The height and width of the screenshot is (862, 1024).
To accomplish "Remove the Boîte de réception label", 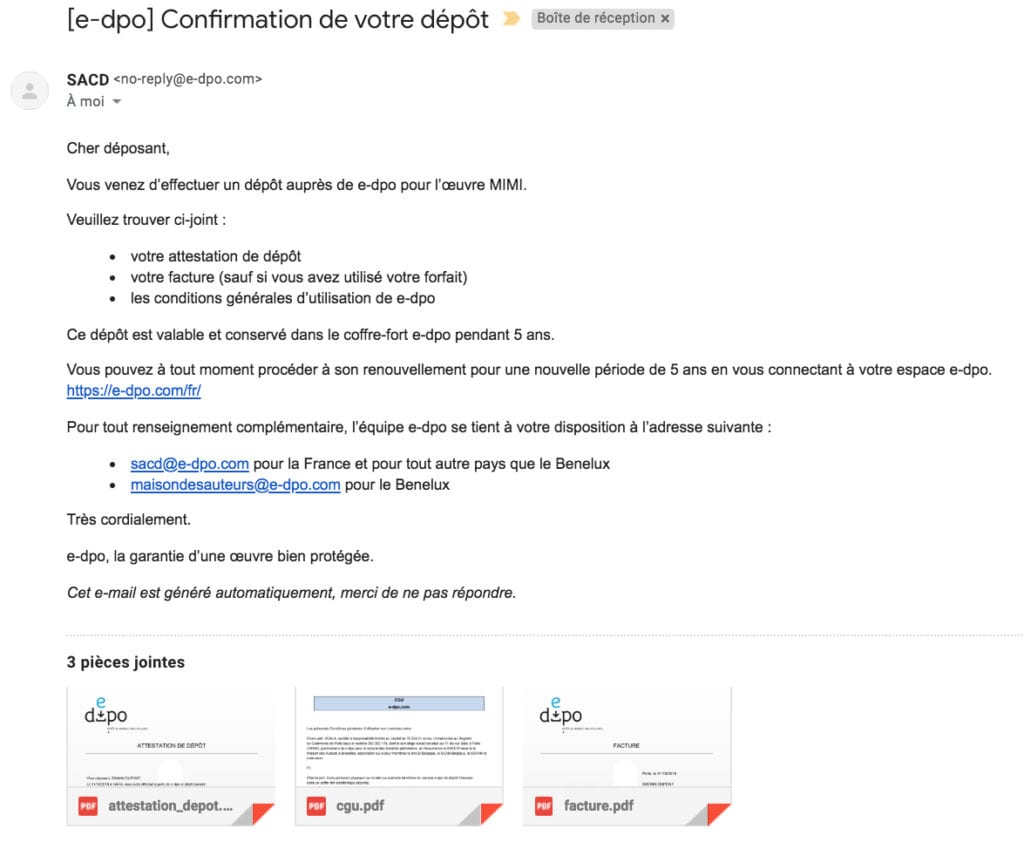I will coord(665,19).
